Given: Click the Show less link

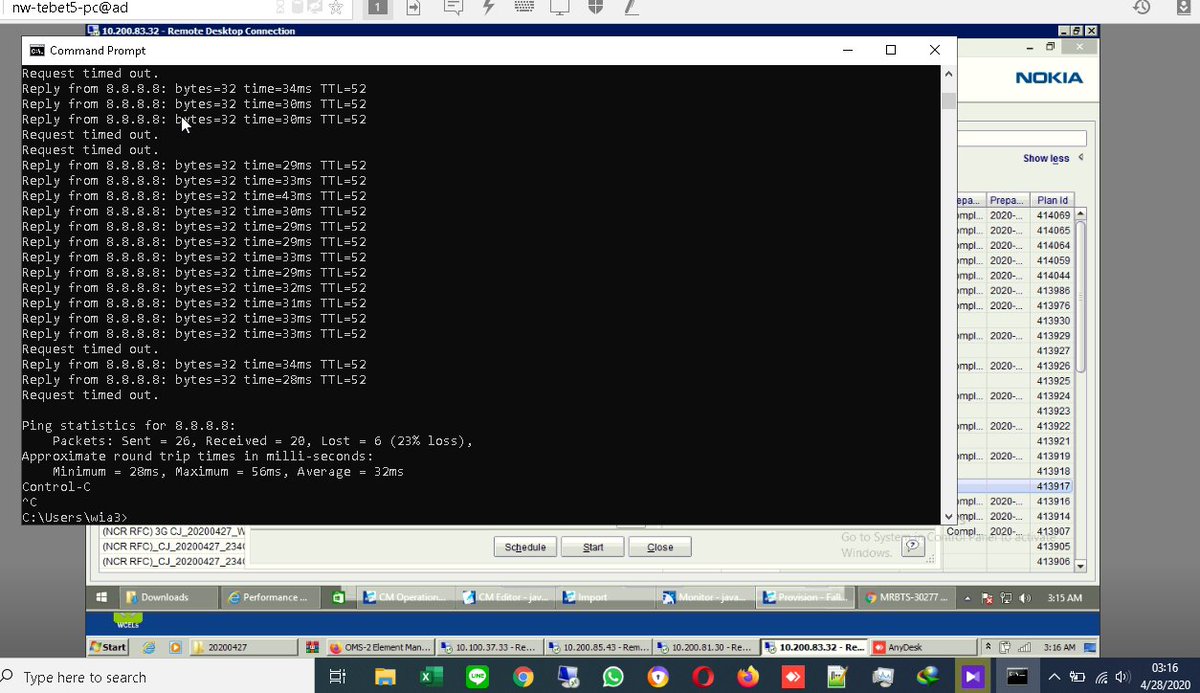Looking at the screenshot, I should point(1046,158).
